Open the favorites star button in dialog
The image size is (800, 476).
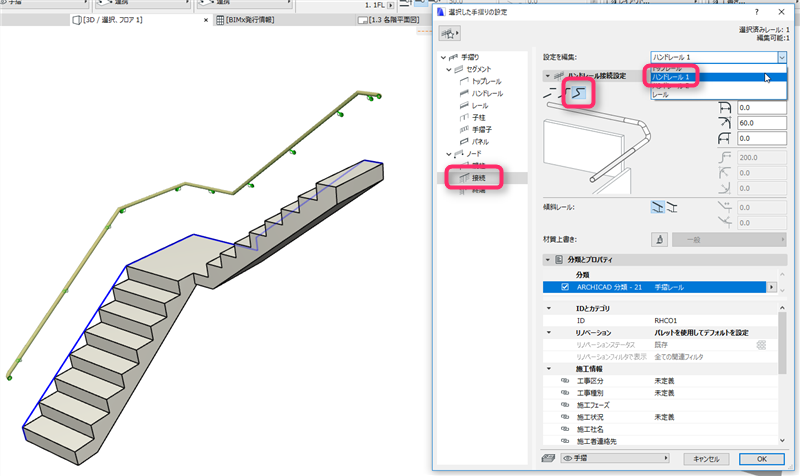(449, 34)
